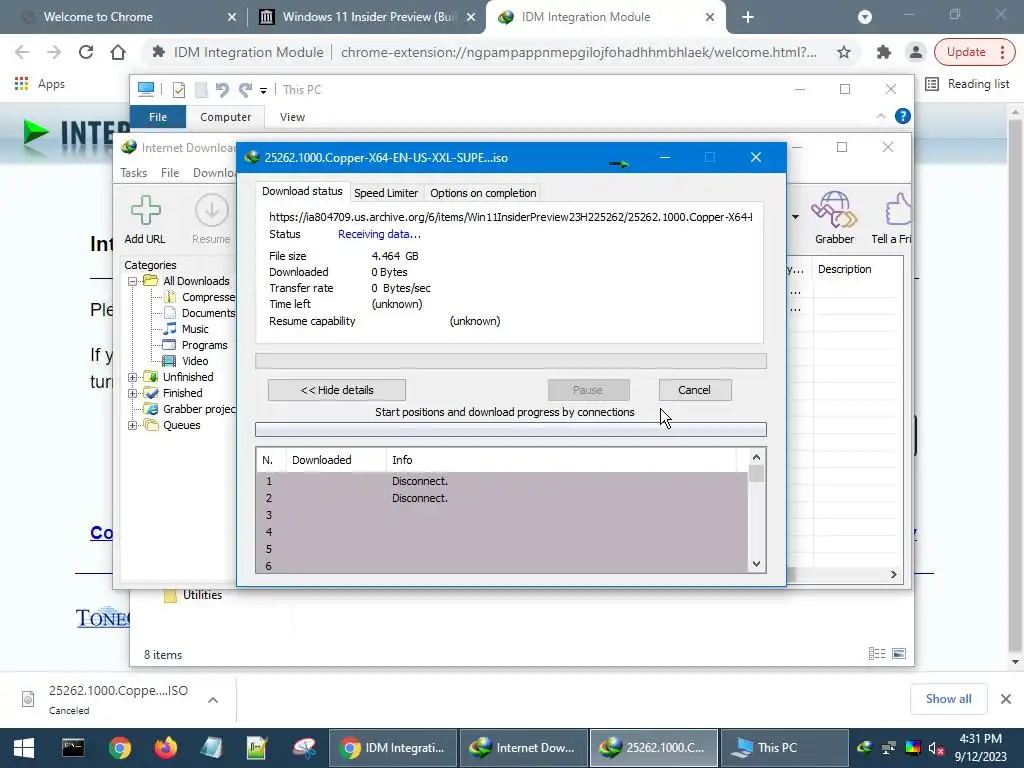Image resolution: width=1024 pixels, height=768 pixels.
Task: Collapse the All Downloads tree node
Action: coord(133,281)
